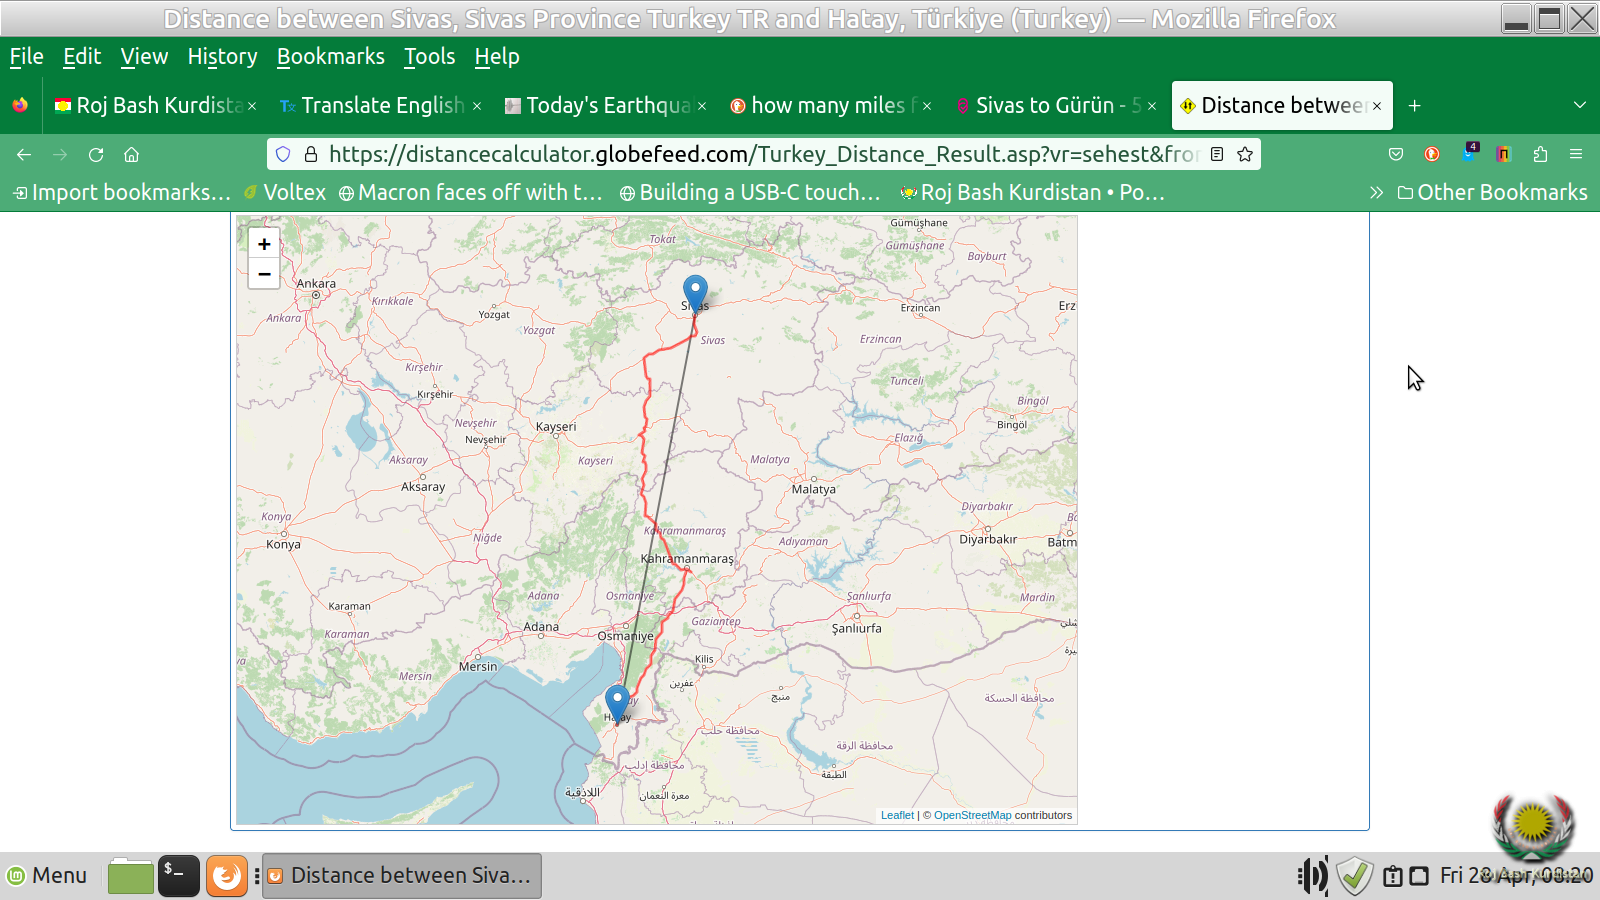This screenshot has height=900, width=1600.
Task: Close the Sivas to Gürün tab
Action: click(1152, 106)
